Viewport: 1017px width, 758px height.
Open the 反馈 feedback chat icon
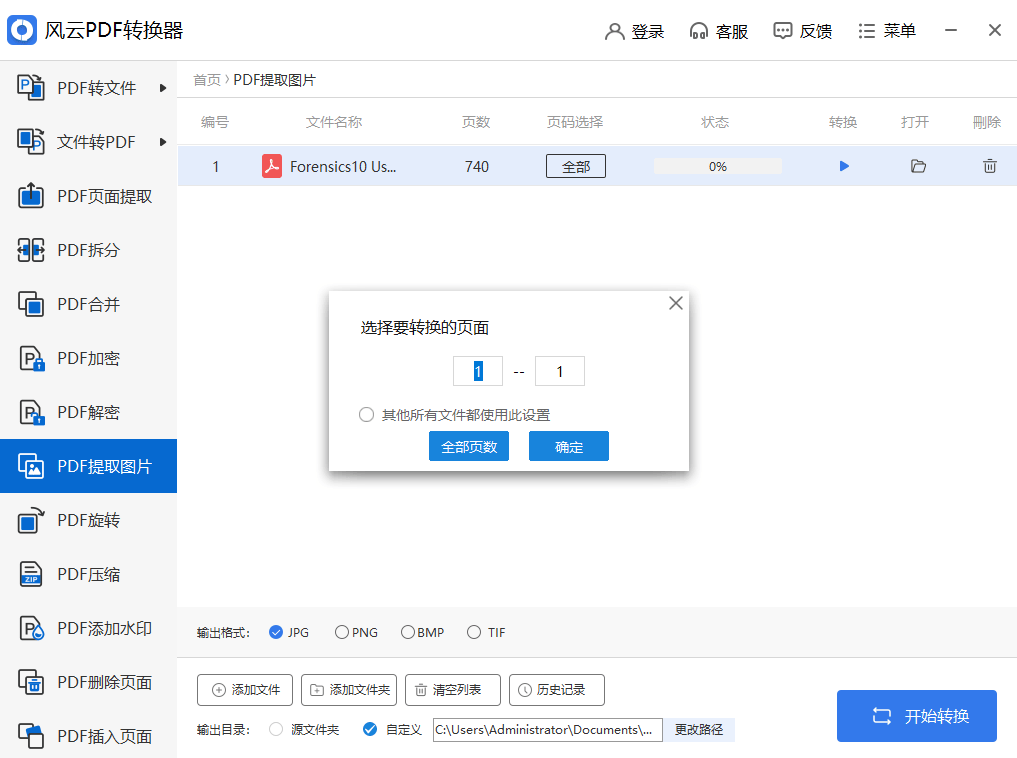click(782, 31)
